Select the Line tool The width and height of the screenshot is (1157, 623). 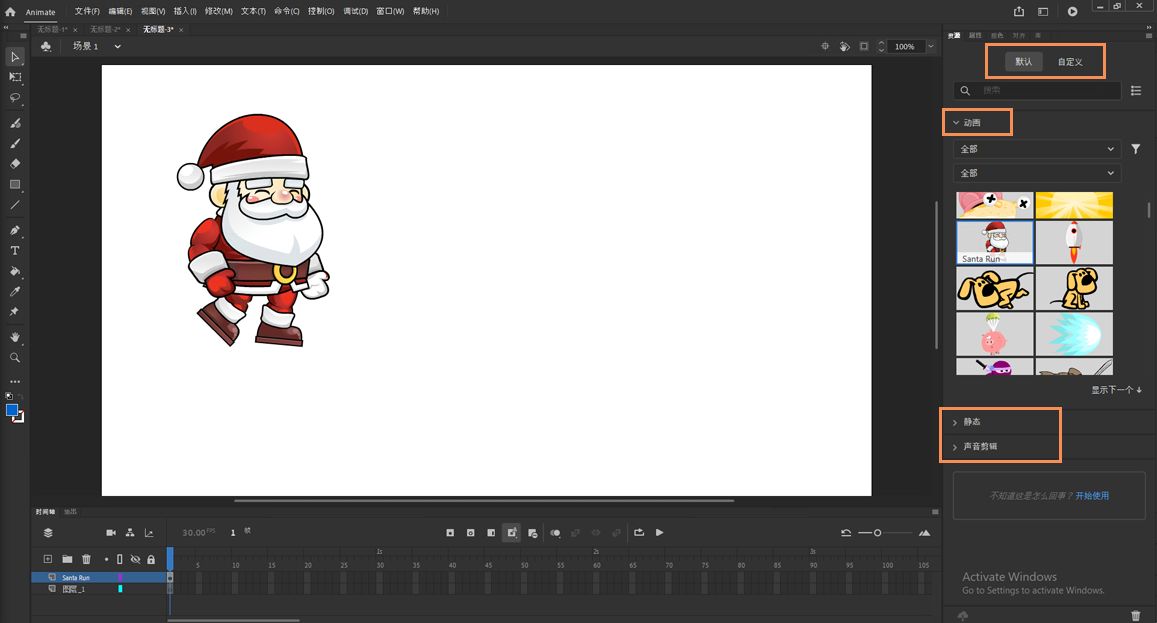click(x=15, y=205)
